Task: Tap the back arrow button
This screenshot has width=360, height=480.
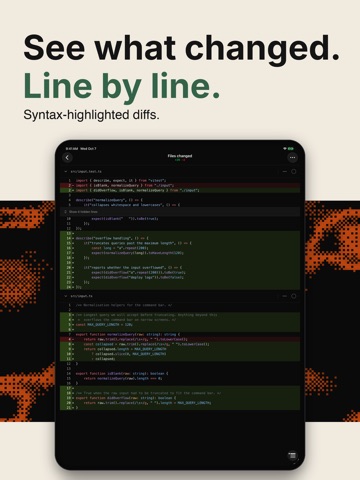Action: click(68, 158)
